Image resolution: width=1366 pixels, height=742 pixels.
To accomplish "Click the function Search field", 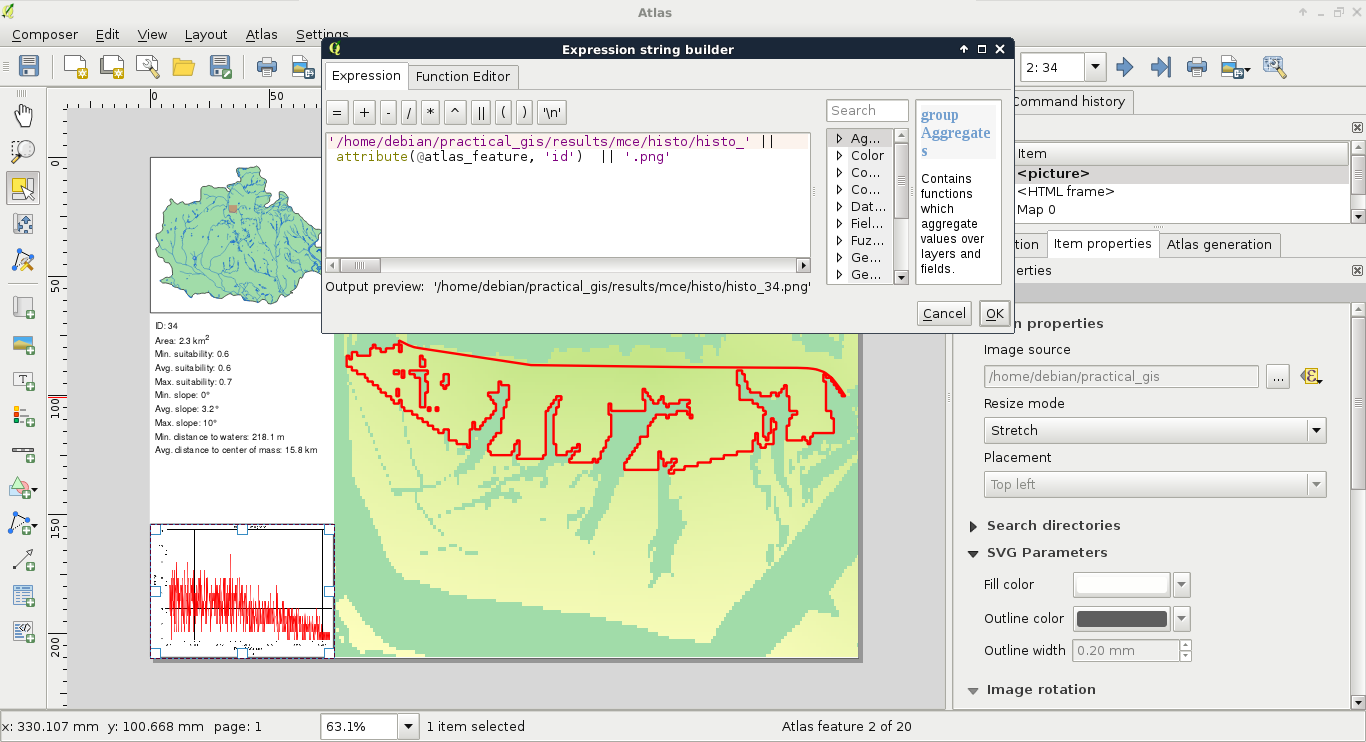I will pyautogui.click(x=866, y=111).
